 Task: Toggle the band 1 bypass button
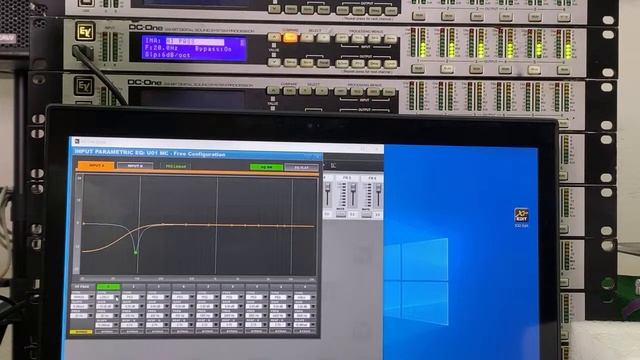107,332
